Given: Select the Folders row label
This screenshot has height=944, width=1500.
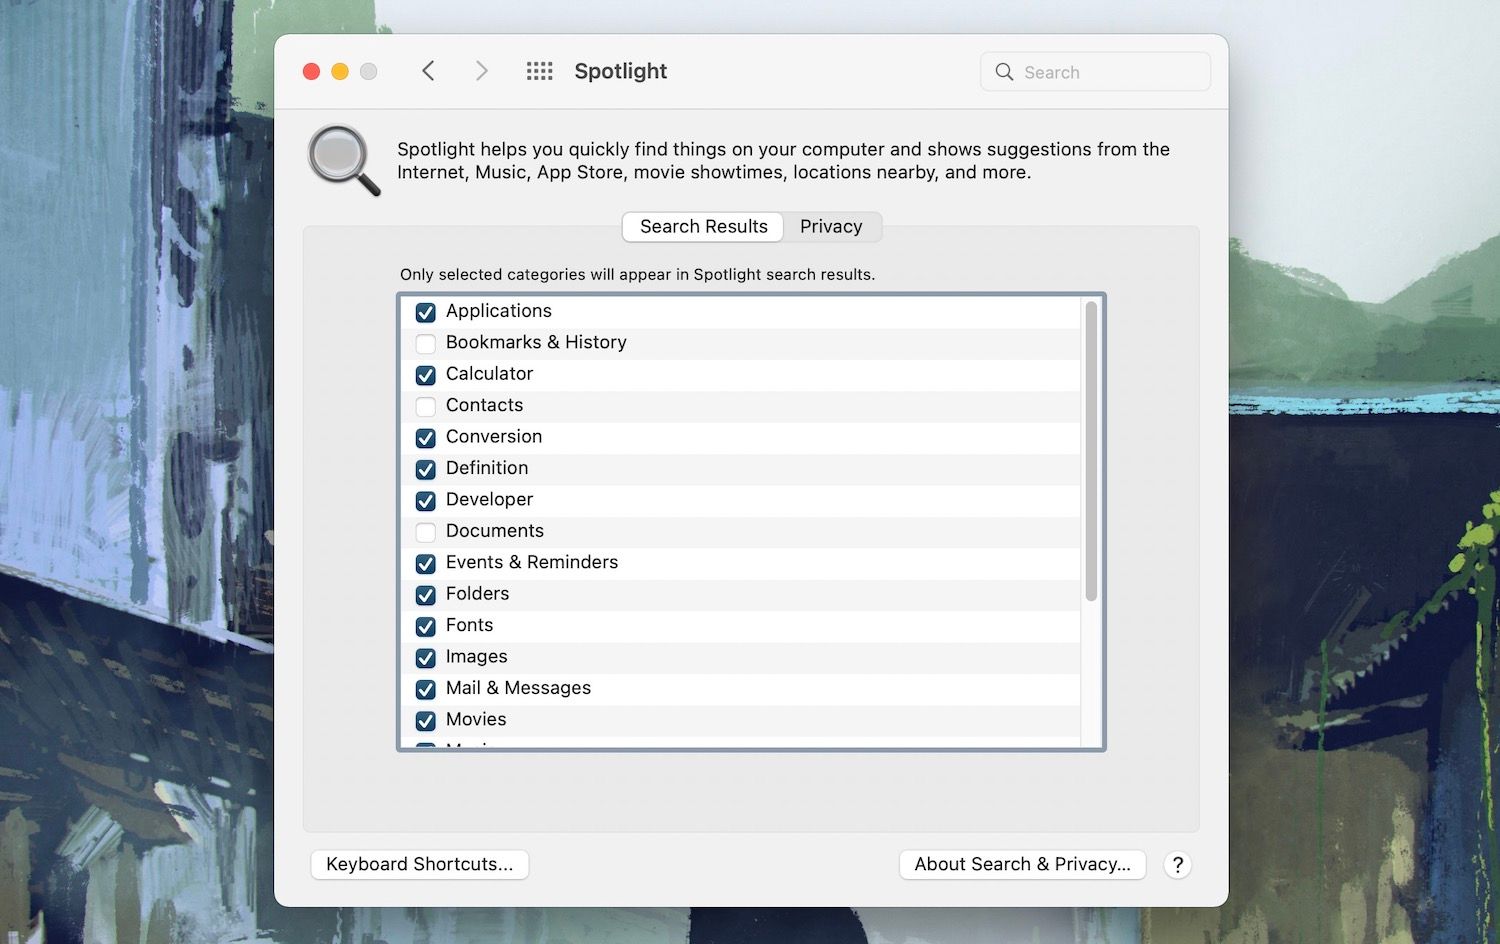Looking at the screenshot, I should click(477, 594).
